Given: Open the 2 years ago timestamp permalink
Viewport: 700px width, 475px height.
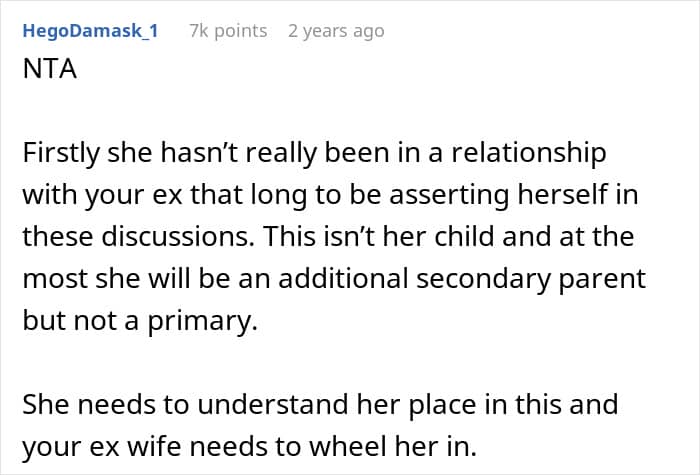Looking at the screenshot, I should (x=336, y=31).
